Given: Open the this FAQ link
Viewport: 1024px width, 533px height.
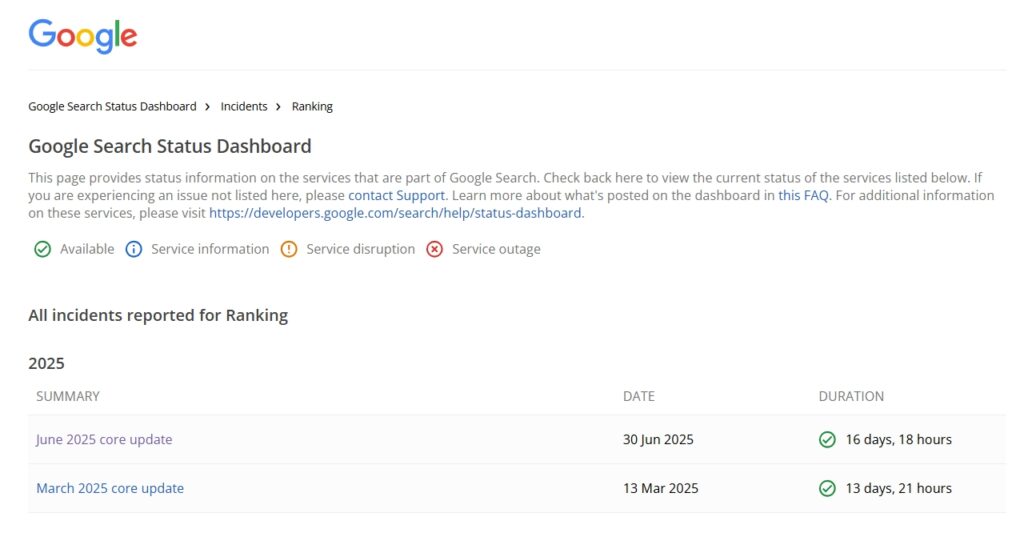Looking at the screenshot, I should (x=803, y=195).
